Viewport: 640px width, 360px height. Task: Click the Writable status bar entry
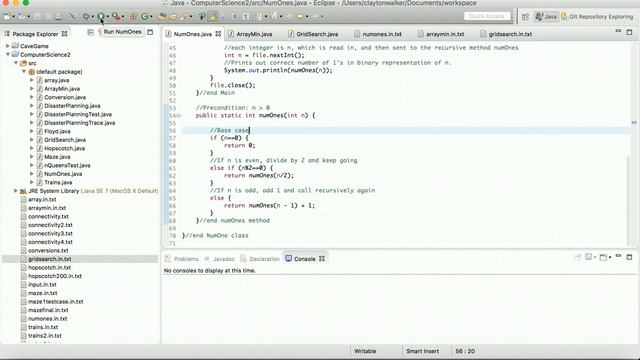pyautogui.click(x=365, y=351)
